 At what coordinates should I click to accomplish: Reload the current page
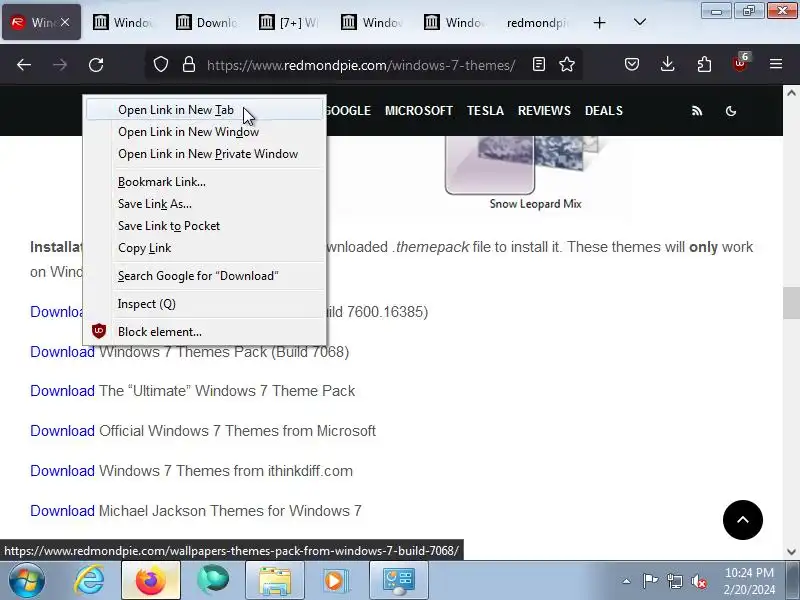pyautogui.click(x=96, y=65)
